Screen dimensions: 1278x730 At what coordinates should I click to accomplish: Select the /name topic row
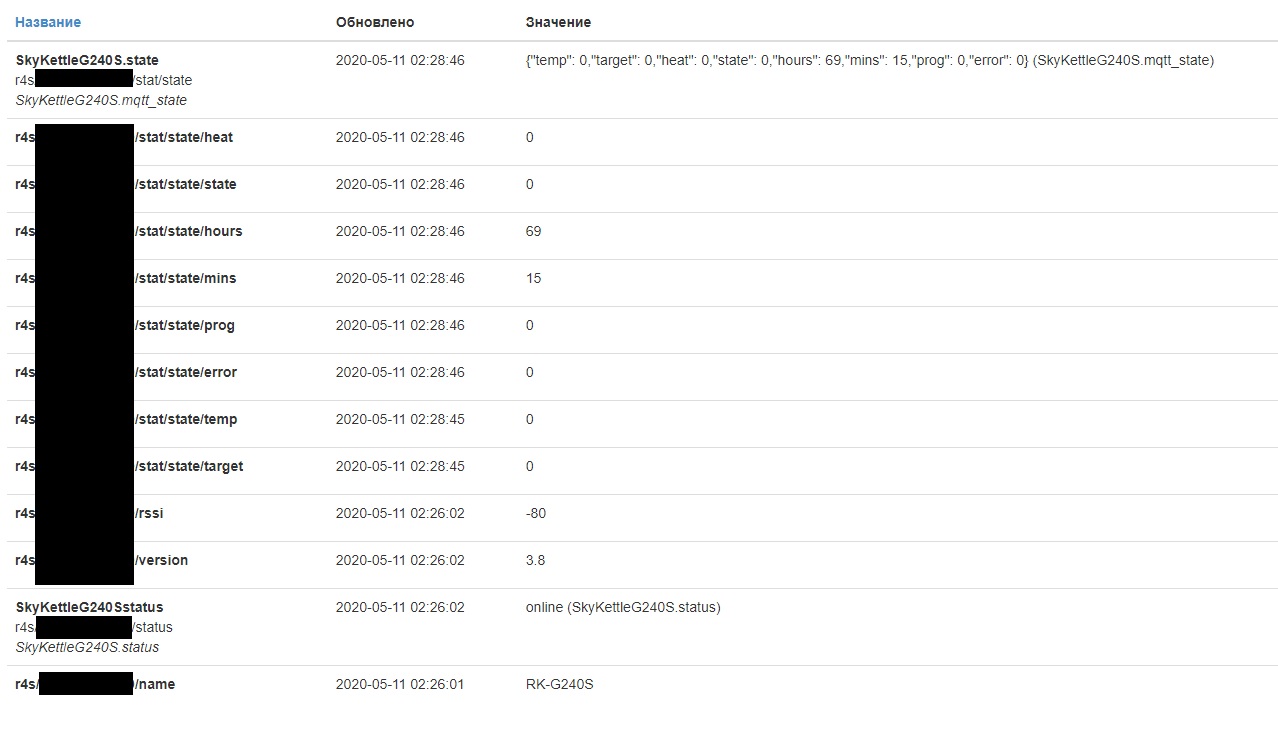[x=154, y=684]
